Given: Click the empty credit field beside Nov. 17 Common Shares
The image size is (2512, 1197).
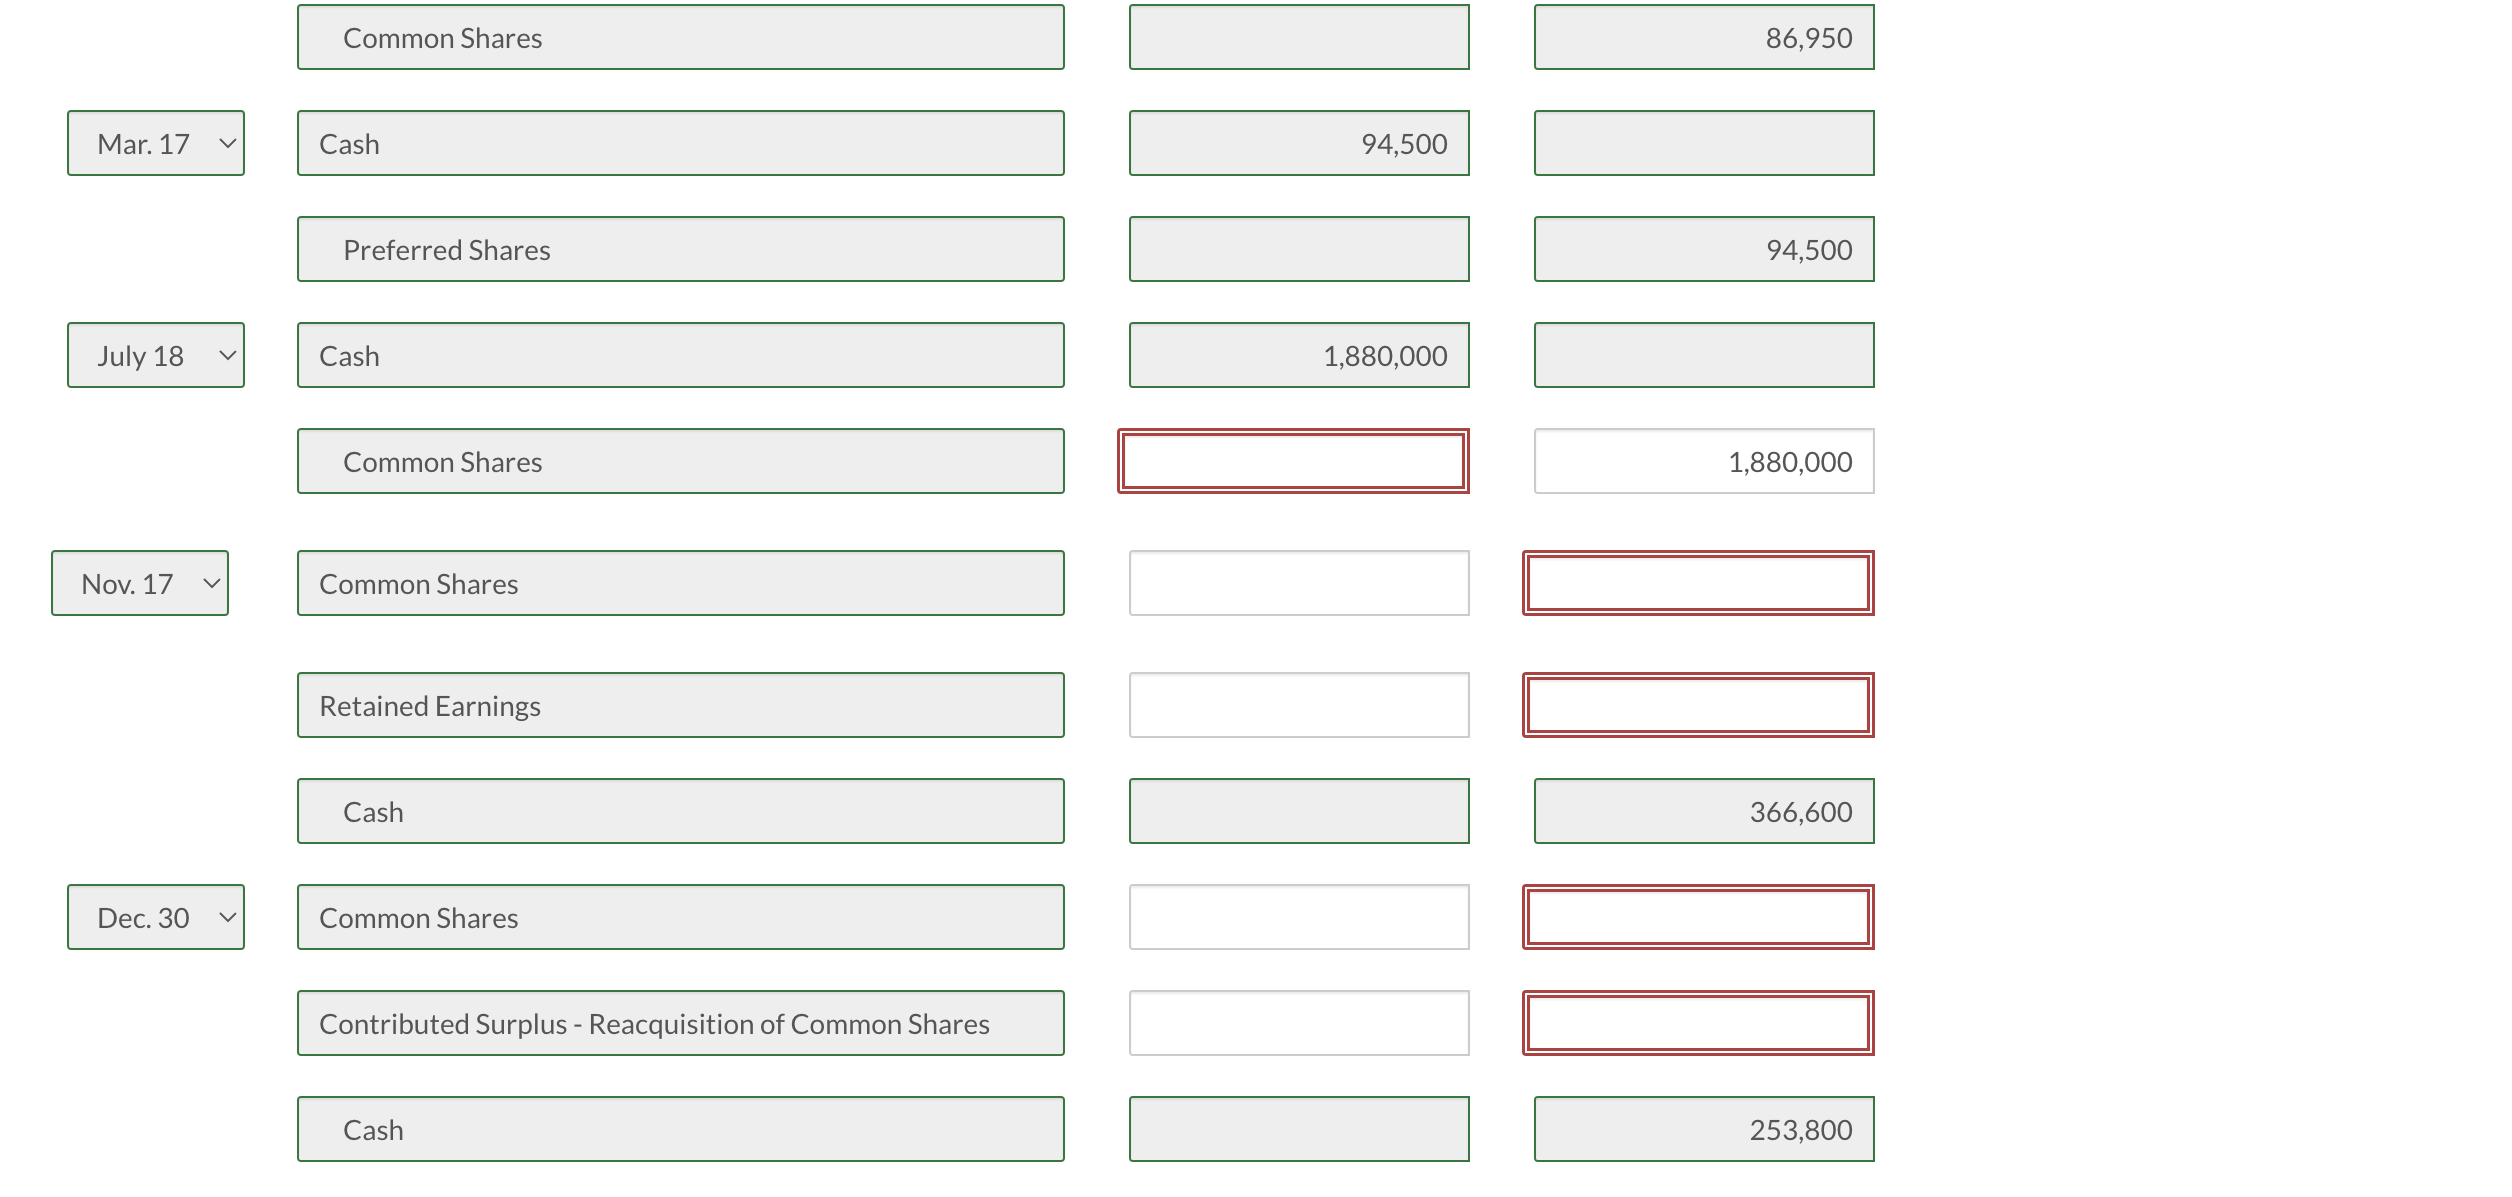Looking at the screenshot, I should click(1696, 583).
